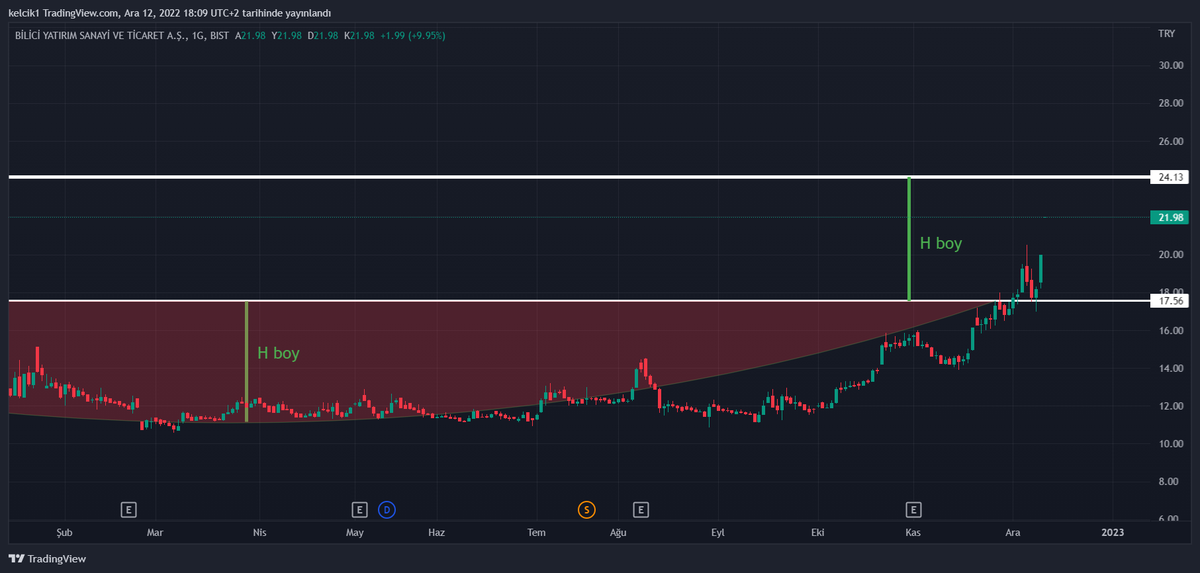Viewport: 1200px width, 573px height.
Task: Click the Eyl month label on time axis
Action: click(x=718, y=533)
